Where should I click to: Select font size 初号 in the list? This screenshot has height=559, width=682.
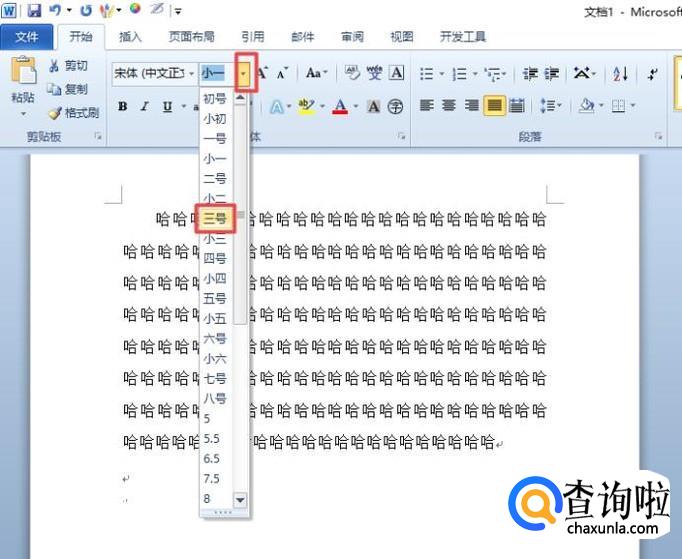216,98
